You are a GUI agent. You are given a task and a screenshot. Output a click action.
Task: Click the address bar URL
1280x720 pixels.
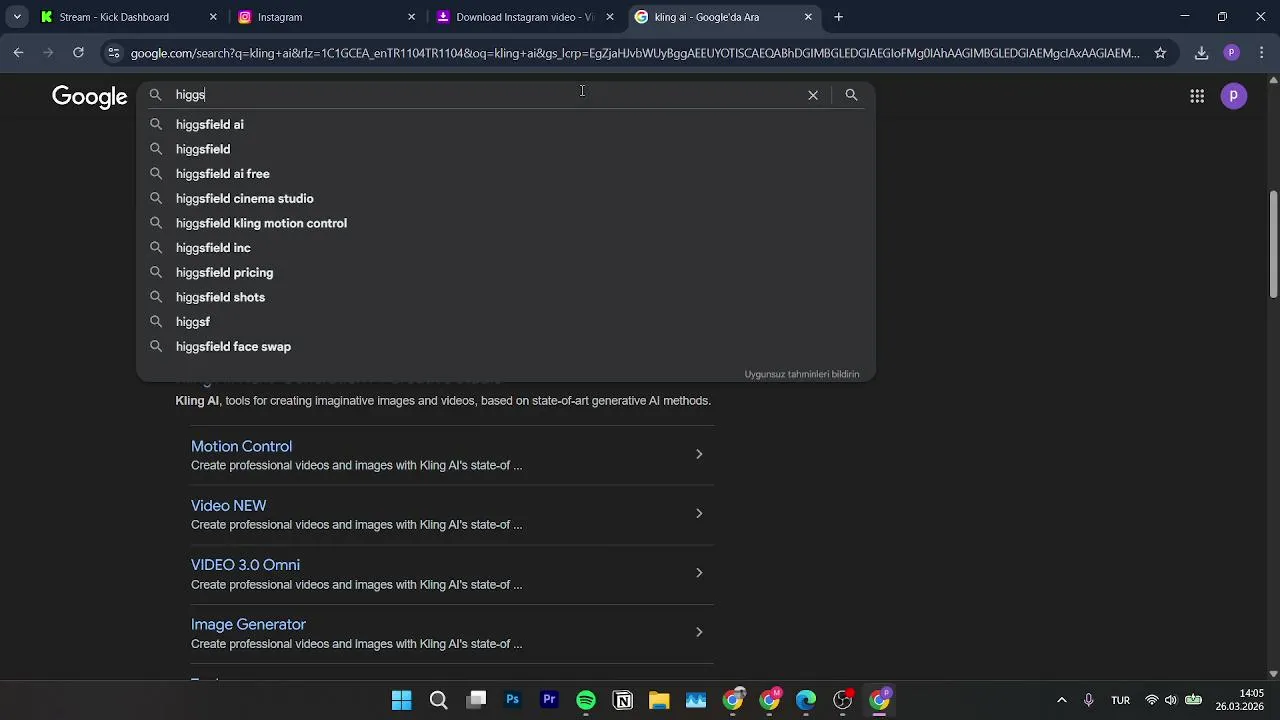pyautogui.click(x=635, y=53)
